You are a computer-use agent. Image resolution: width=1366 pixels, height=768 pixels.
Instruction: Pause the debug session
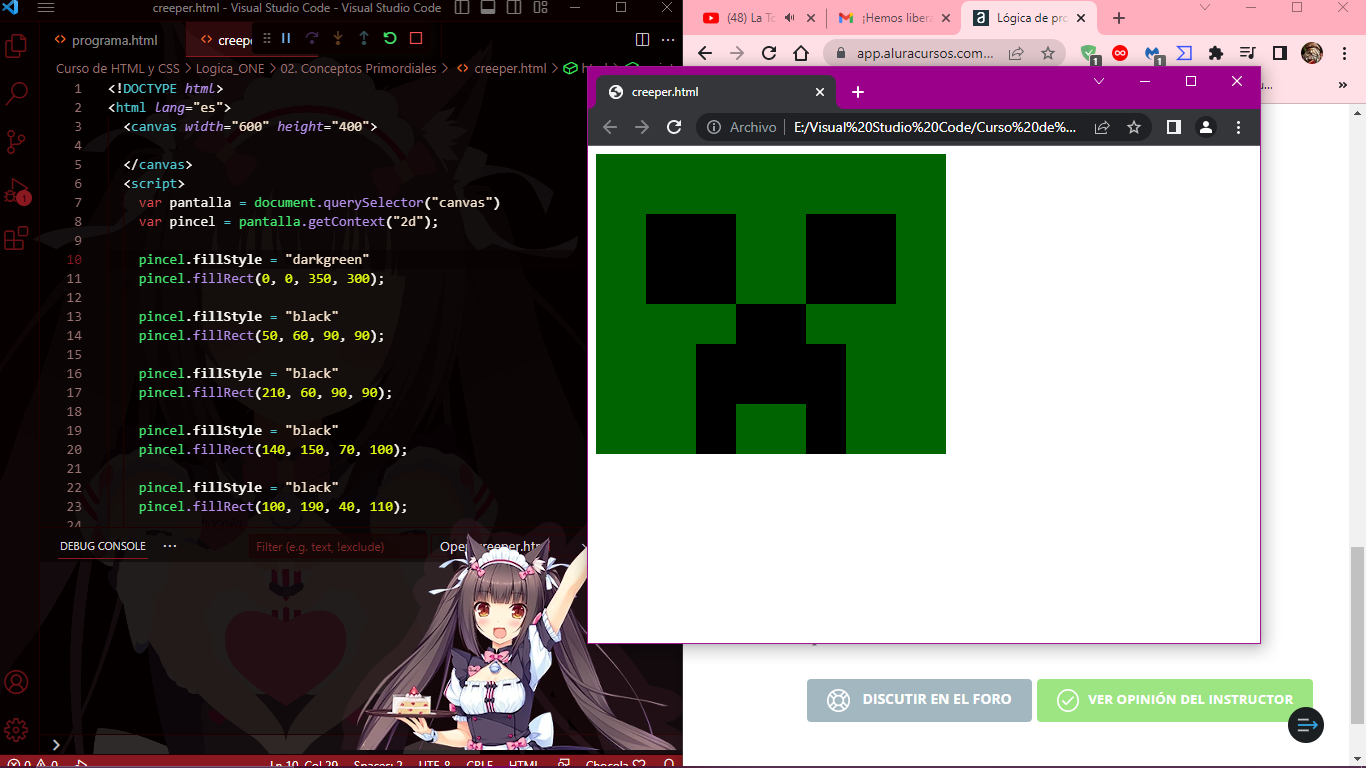286,39
